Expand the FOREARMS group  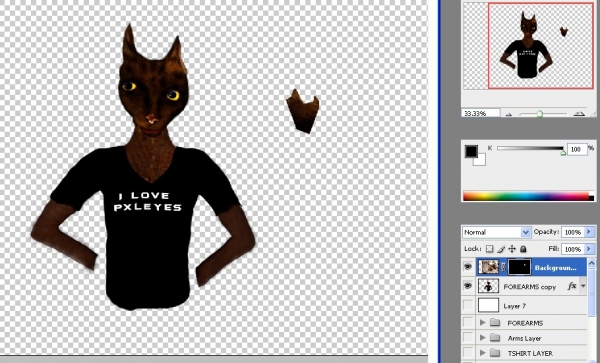click(x=483, y=322)
